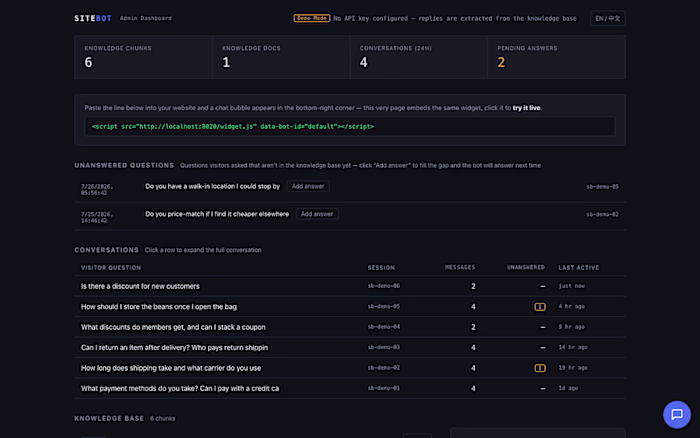Image resolution: width=700 pixels, height=438 pixels.
Task: Click the '1d ago' cell
Action: coord(568,388)
